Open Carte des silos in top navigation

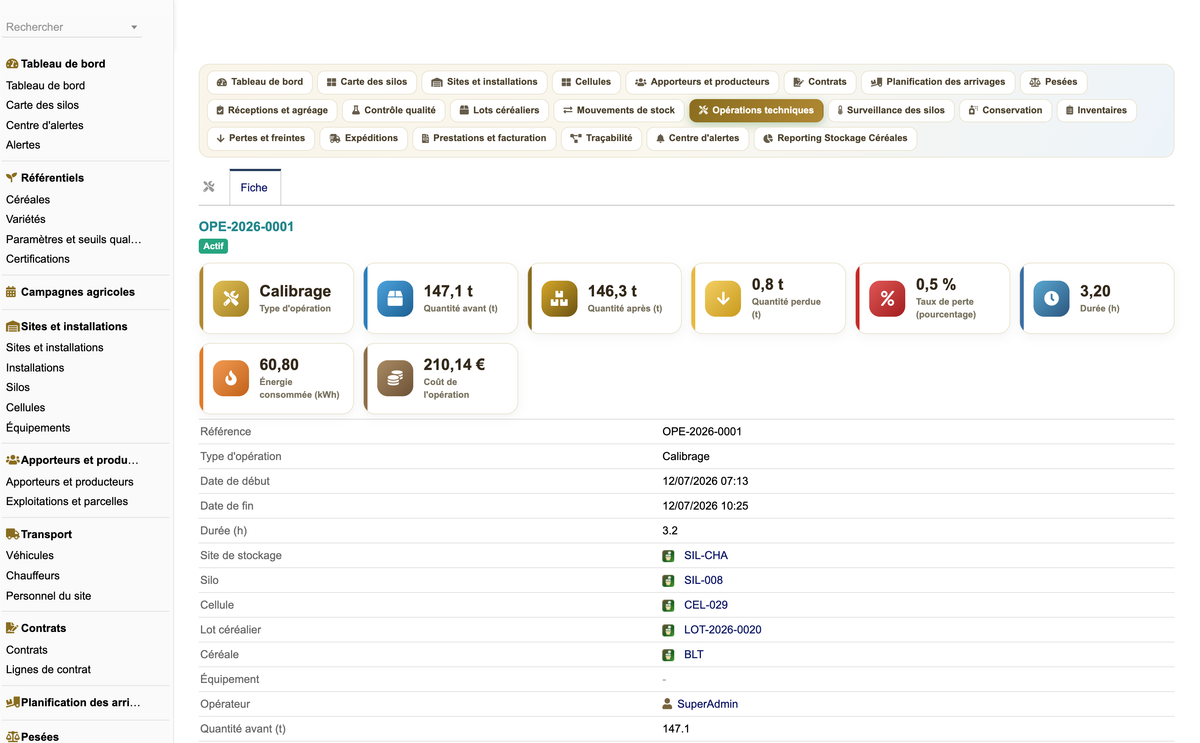[x=367, y=82]
